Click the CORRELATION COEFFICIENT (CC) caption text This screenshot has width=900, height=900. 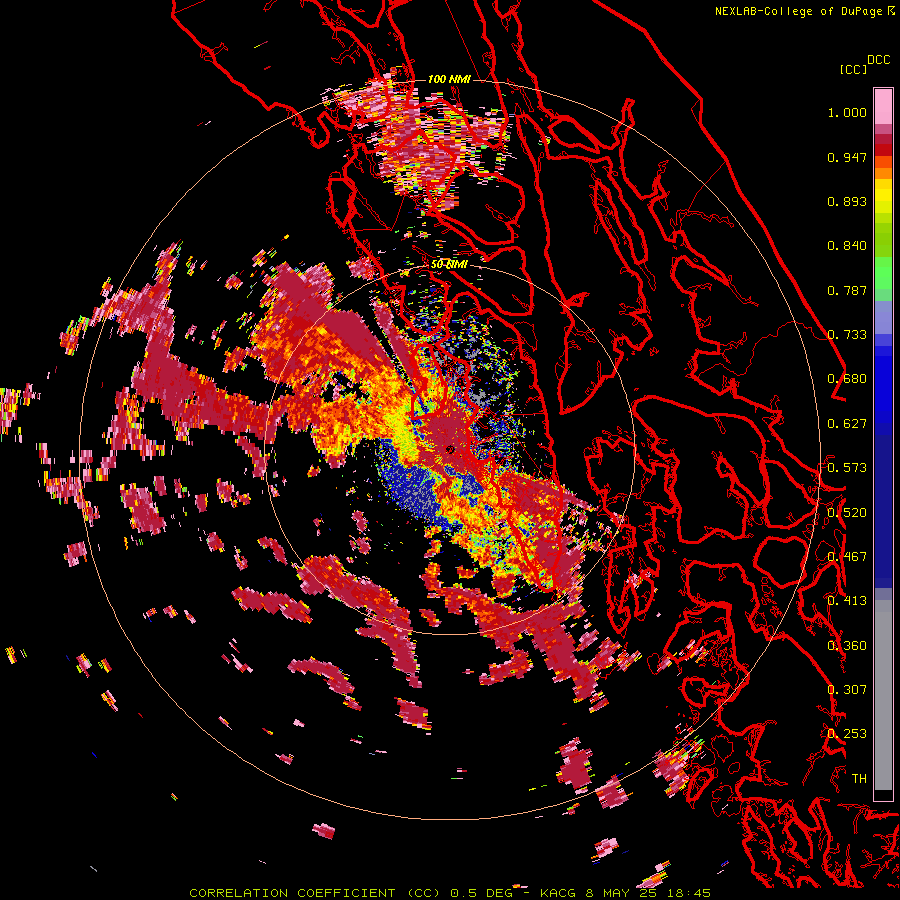pos(315,893)
